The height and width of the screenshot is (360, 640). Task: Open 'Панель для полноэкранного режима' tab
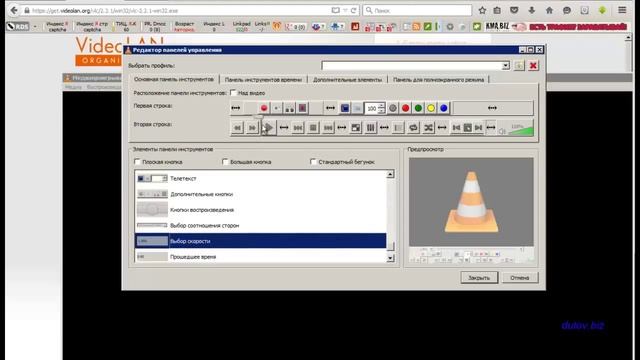[x=438, y=80]
